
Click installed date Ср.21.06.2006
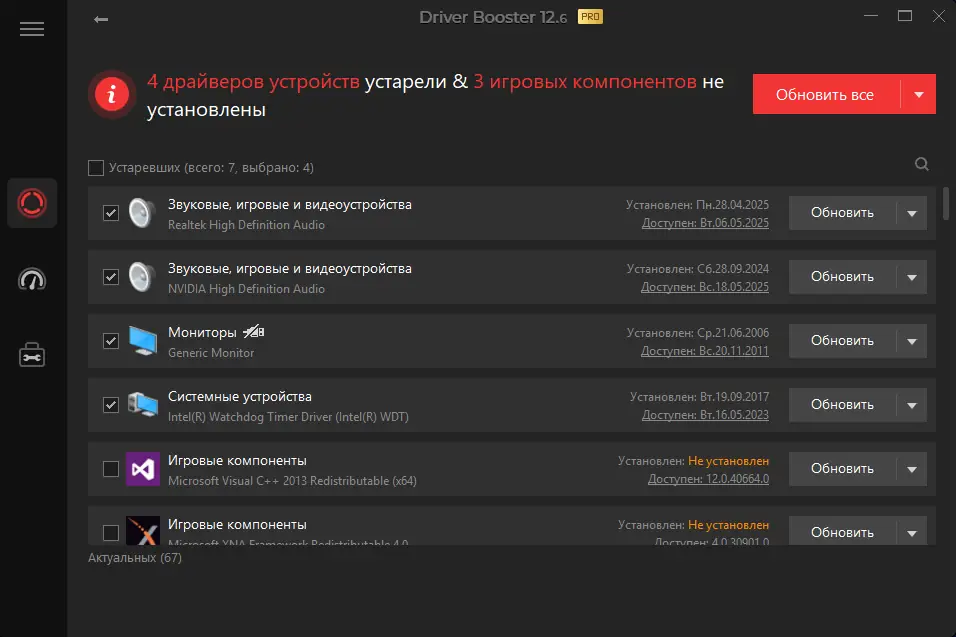tap(733, 333)
